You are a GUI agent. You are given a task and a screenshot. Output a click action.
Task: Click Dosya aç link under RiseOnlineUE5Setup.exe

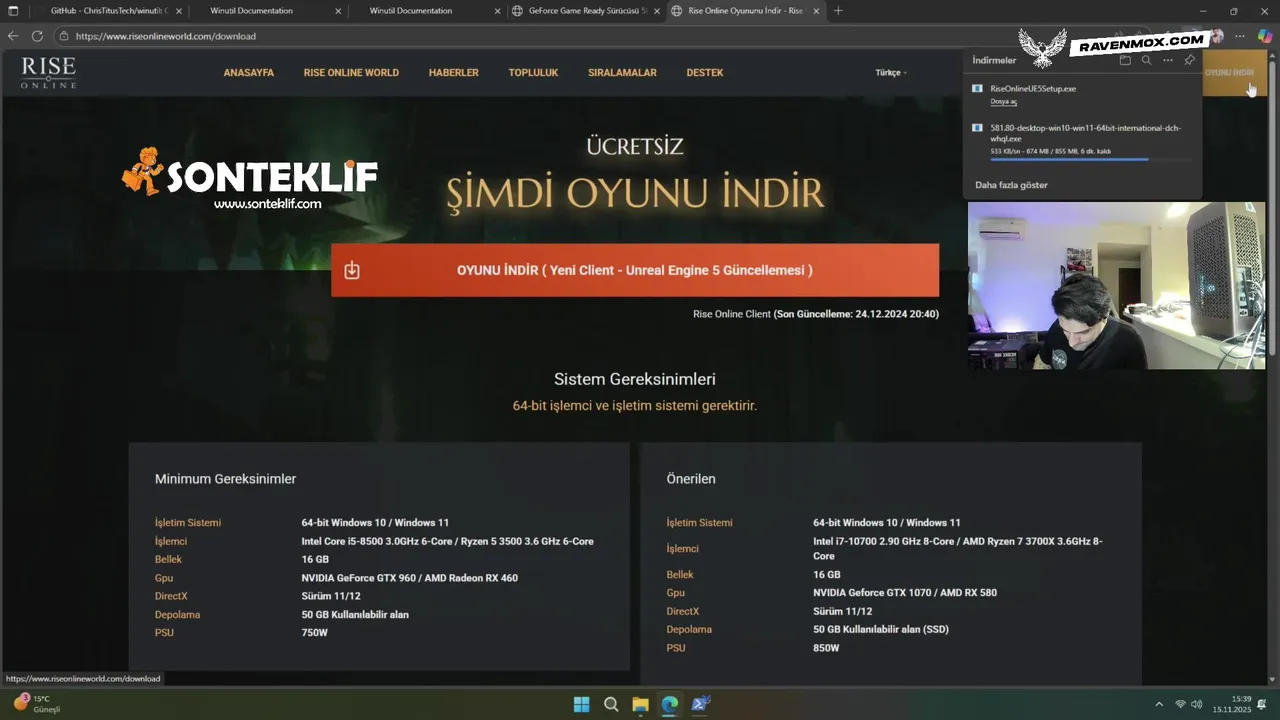coord(1003,101)
